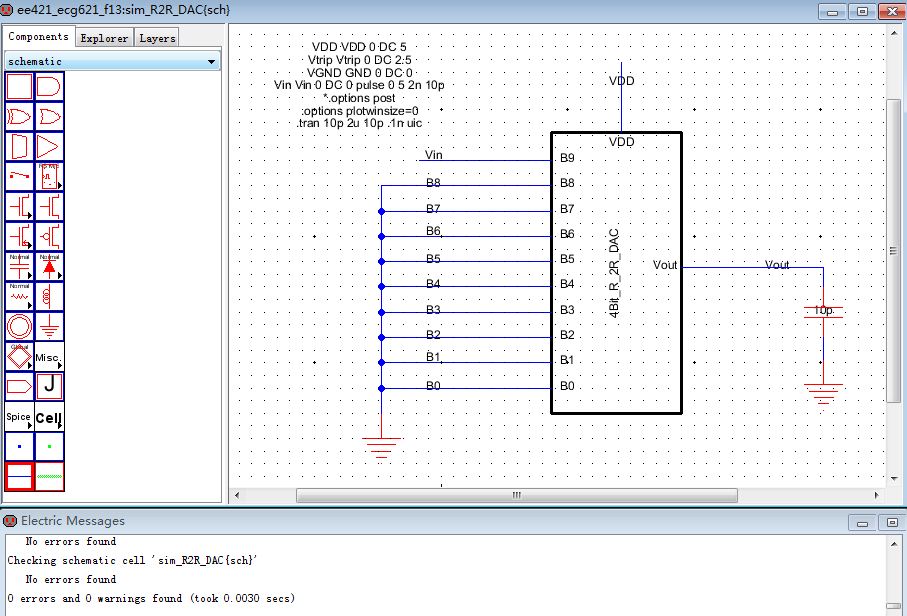Choose the inductor component
Image resolution: width=907 pixels, height=616 pixels.
click(49, 296)
